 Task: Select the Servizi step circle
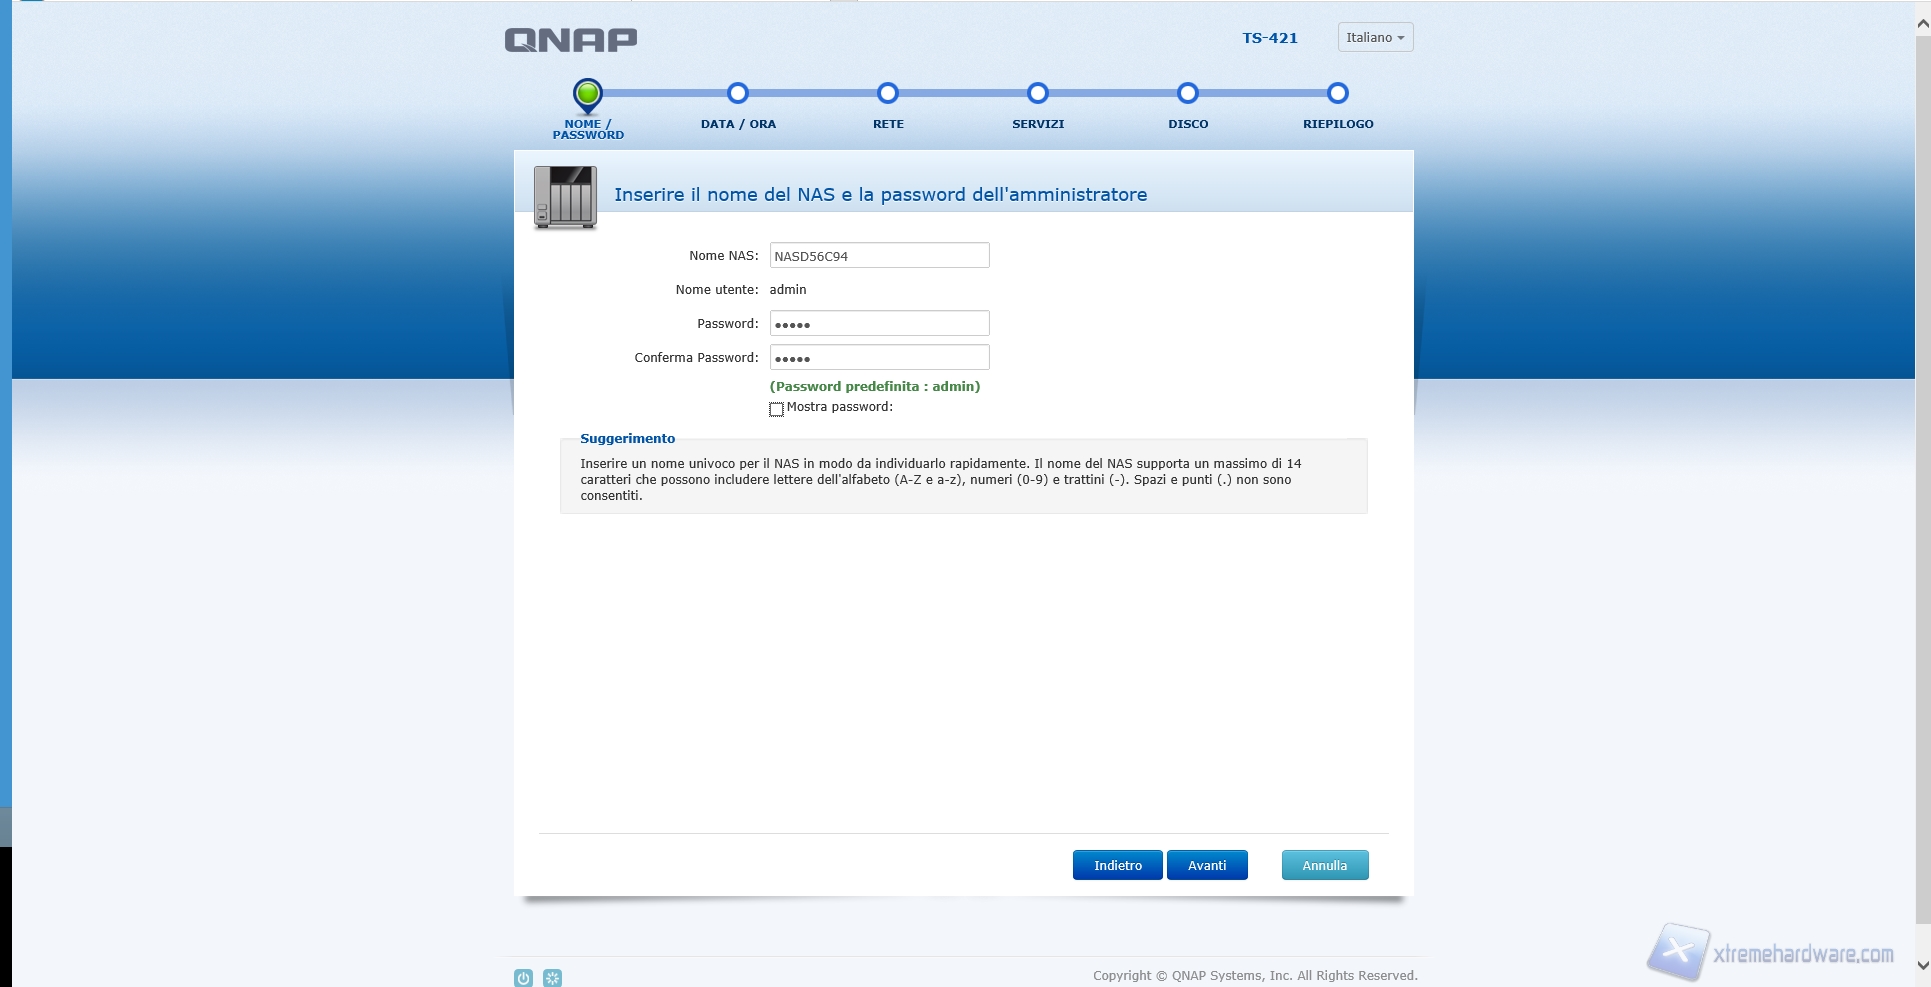point(1038,94)
